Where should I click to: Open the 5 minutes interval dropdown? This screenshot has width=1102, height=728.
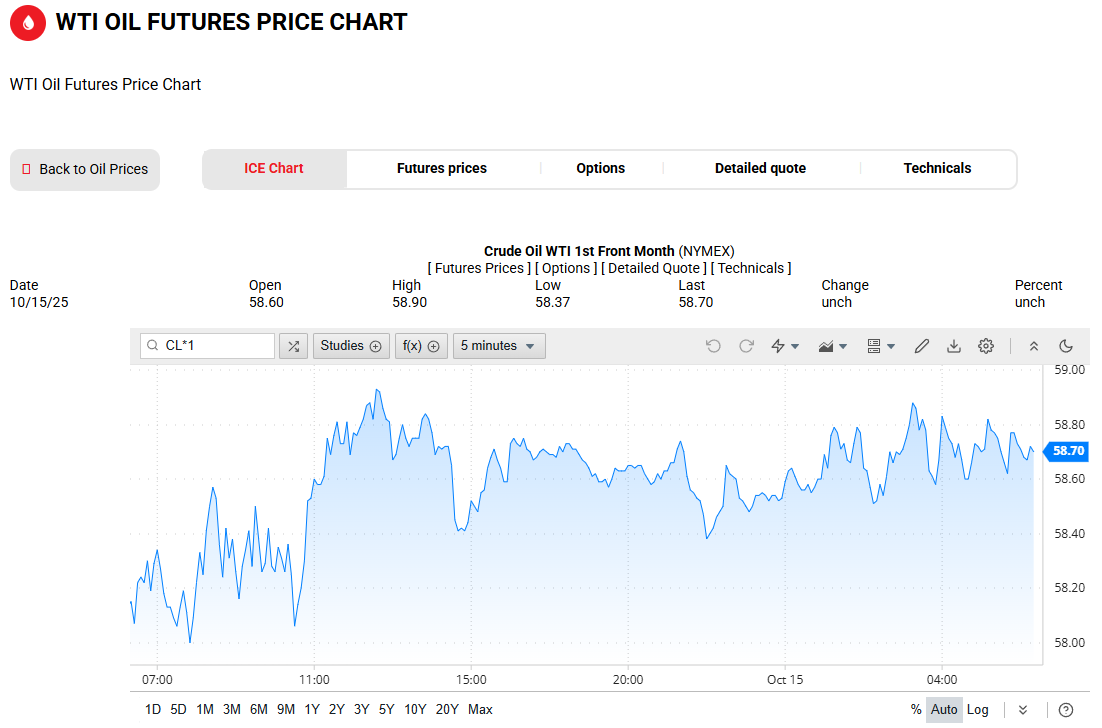499,346
